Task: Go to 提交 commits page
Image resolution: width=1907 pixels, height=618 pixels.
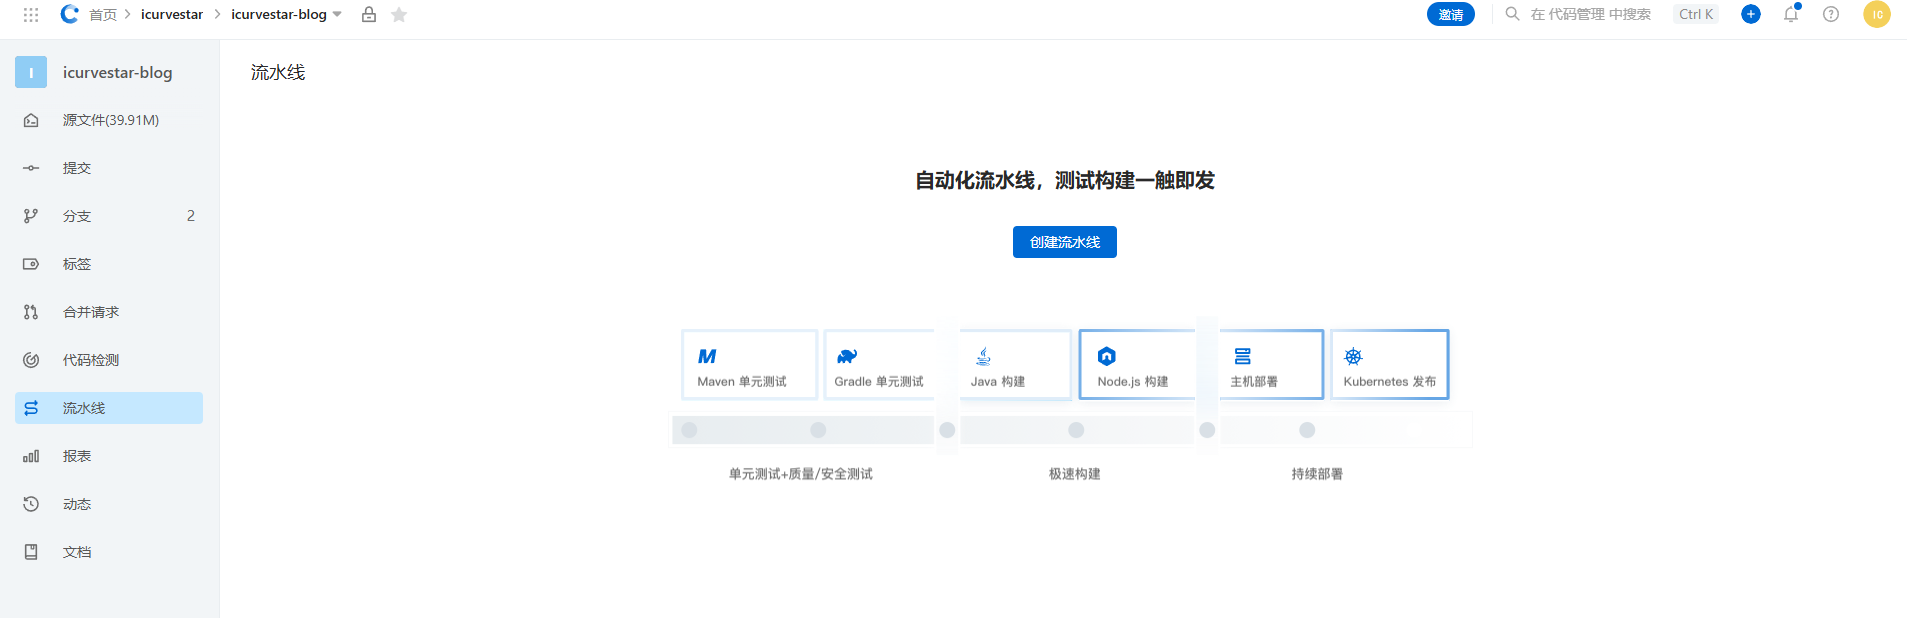Action: tap(77, 168)
